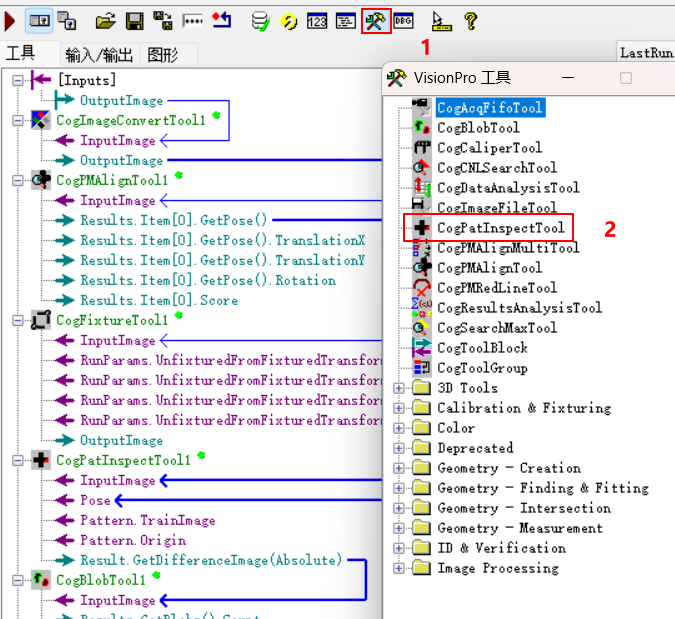This screenshot has width=675, height=619.
Task: Open the file folder toolbar icon
Action: point(105,21)
